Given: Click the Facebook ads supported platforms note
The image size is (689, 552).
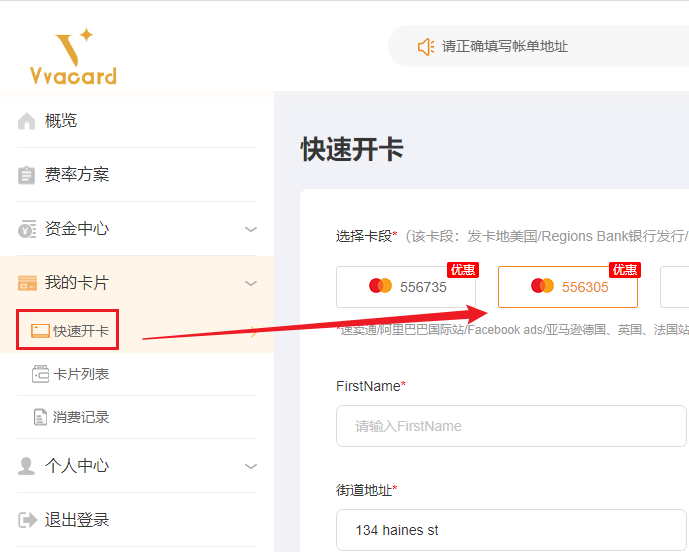Looking at the screenshot, I should (x=513, y=330).
